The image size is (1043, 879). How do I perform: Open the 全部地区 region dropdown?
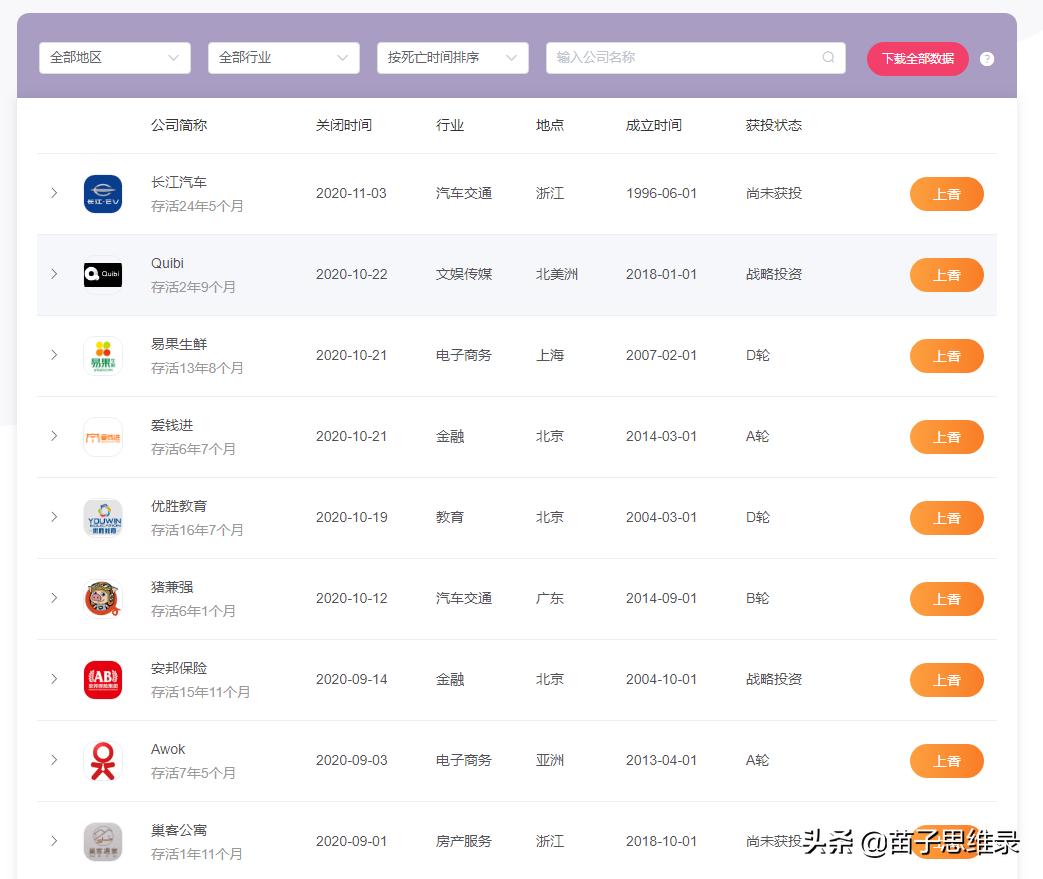pos(114,58)
